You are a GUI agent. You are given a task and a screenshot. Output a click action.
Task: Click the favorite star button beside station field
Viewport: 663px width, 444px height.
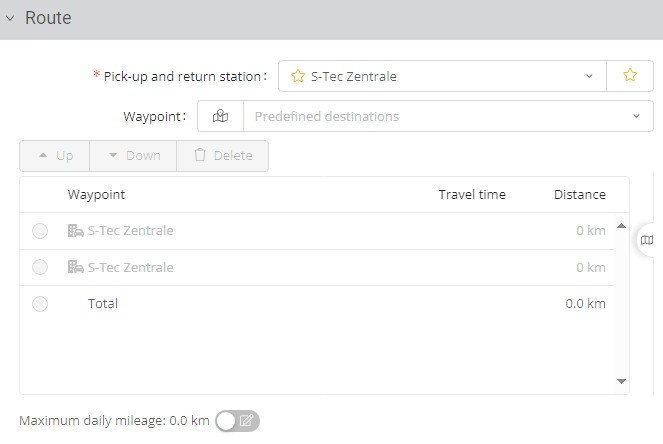(x=630, y=76)
